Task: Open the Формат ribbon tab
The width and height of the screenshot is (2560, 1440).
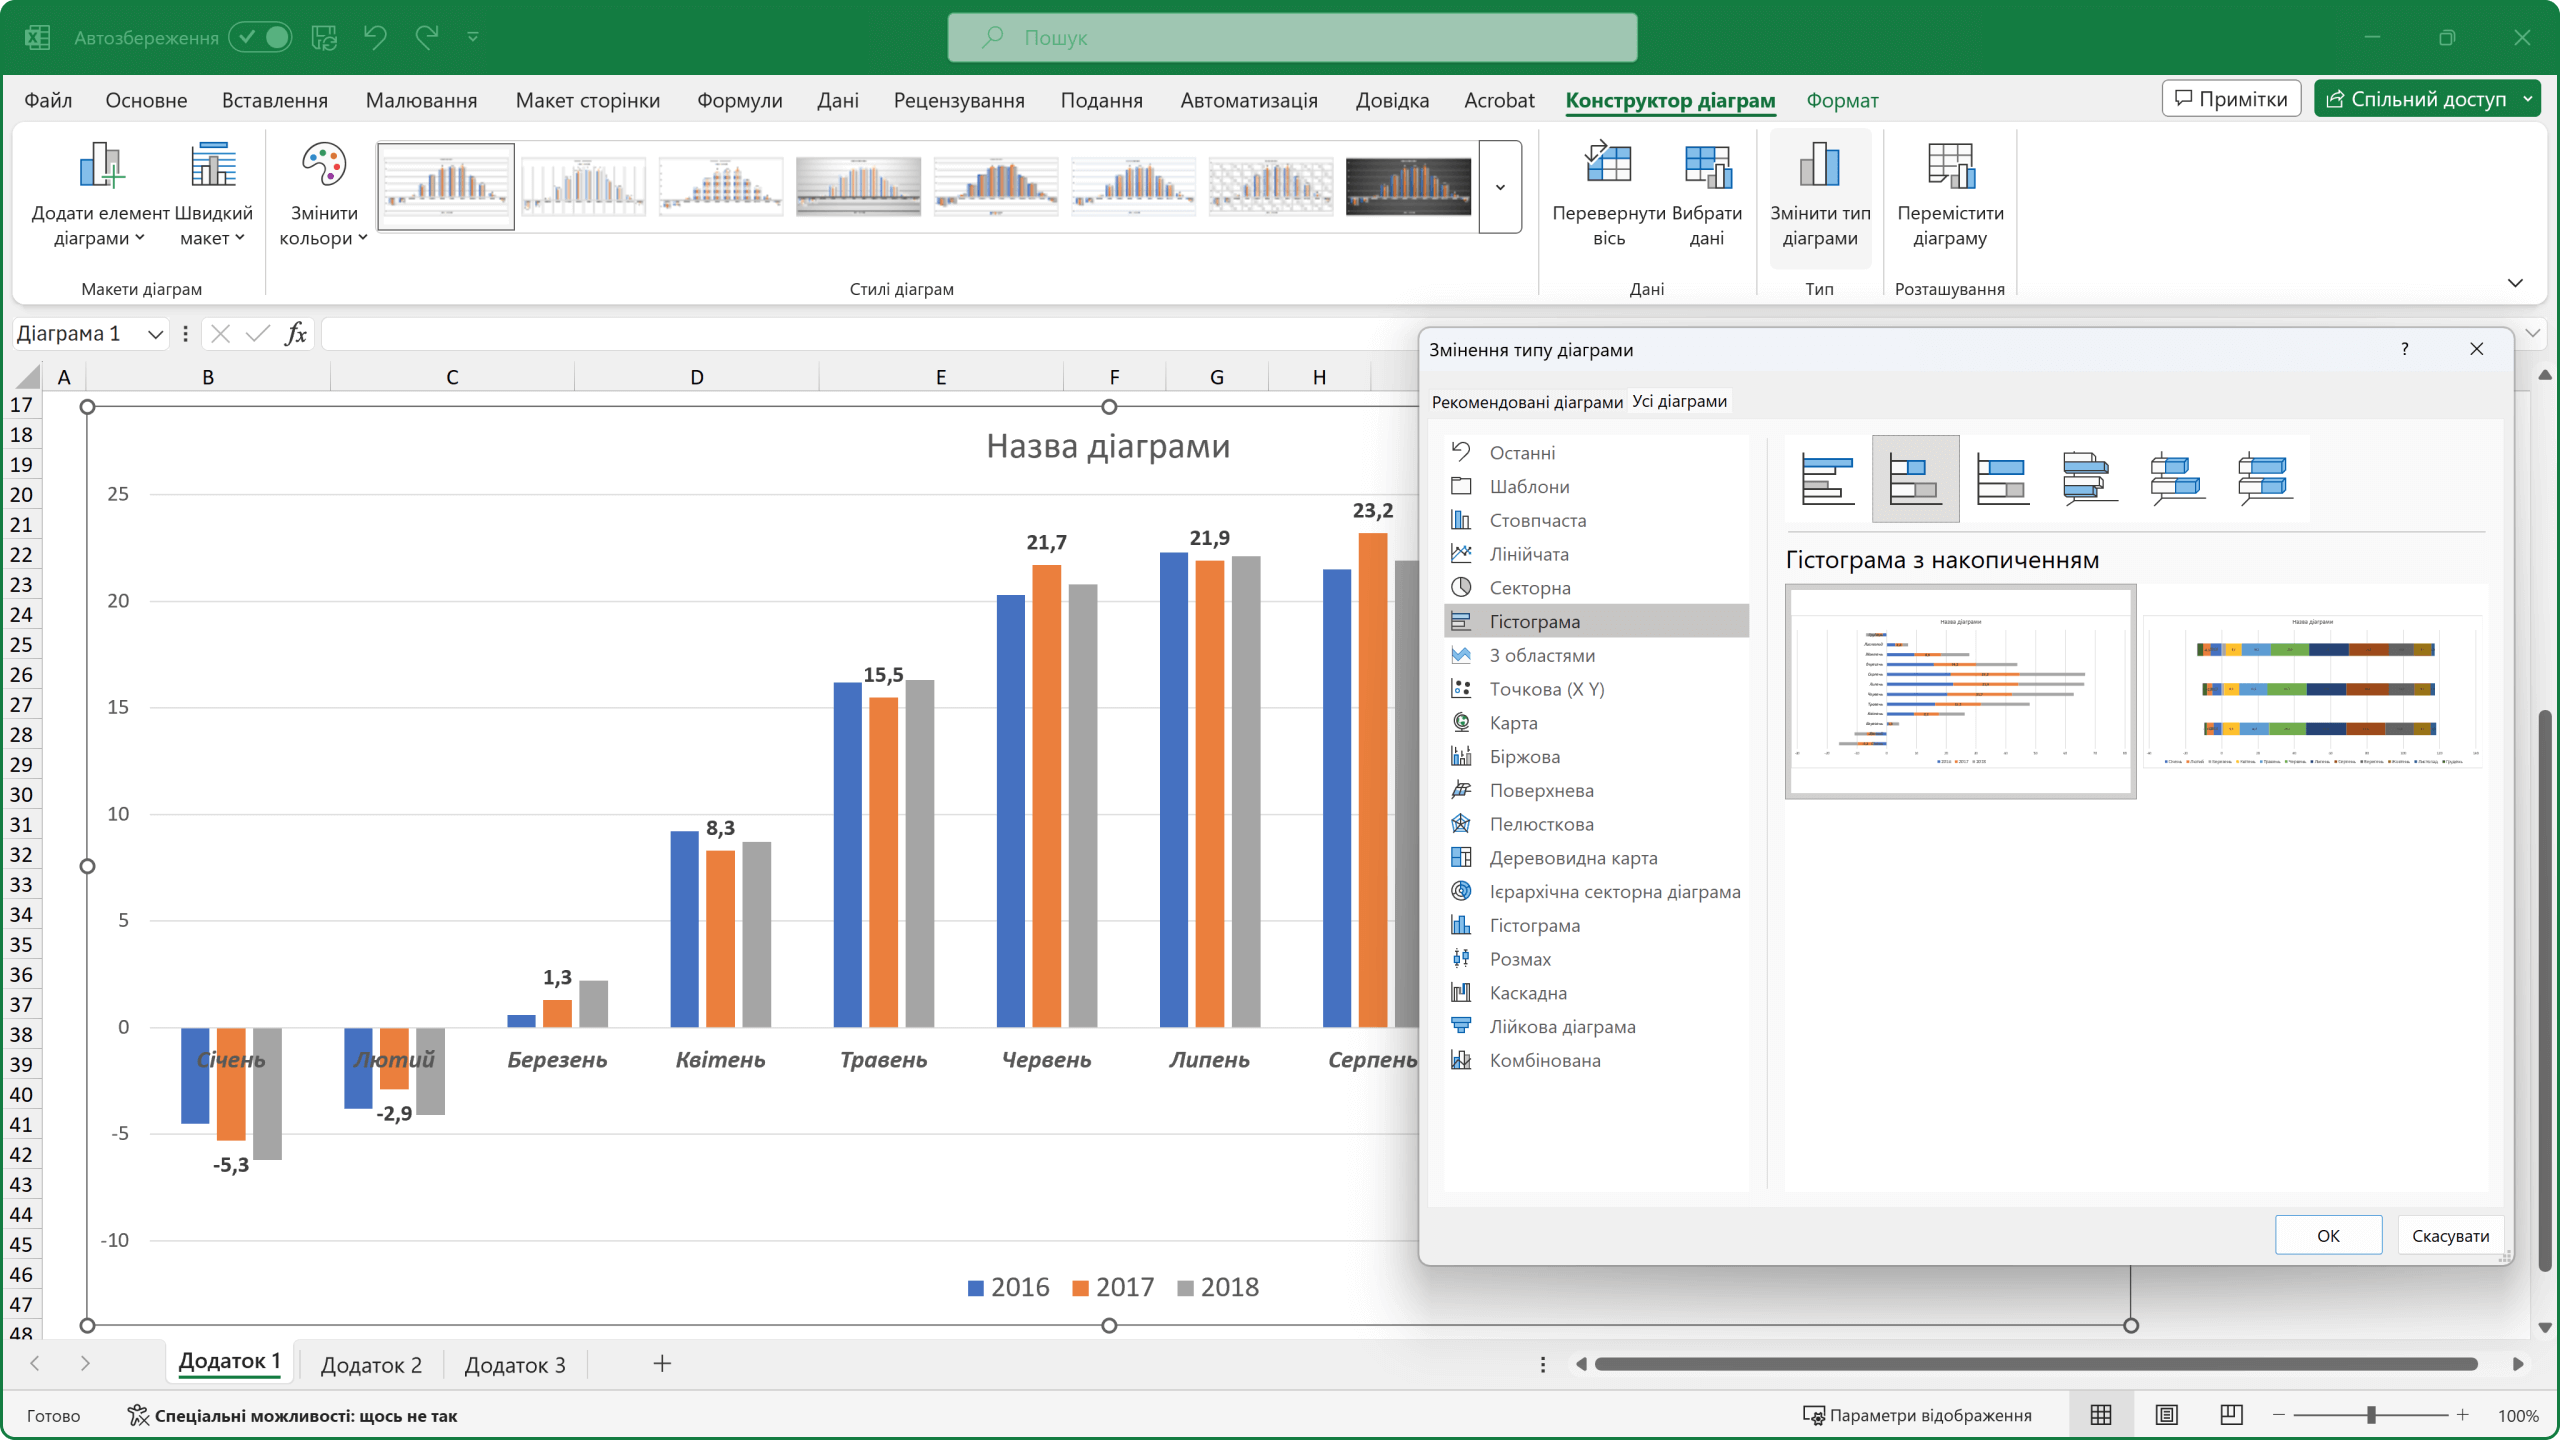Action: [x=1842, y=101]
